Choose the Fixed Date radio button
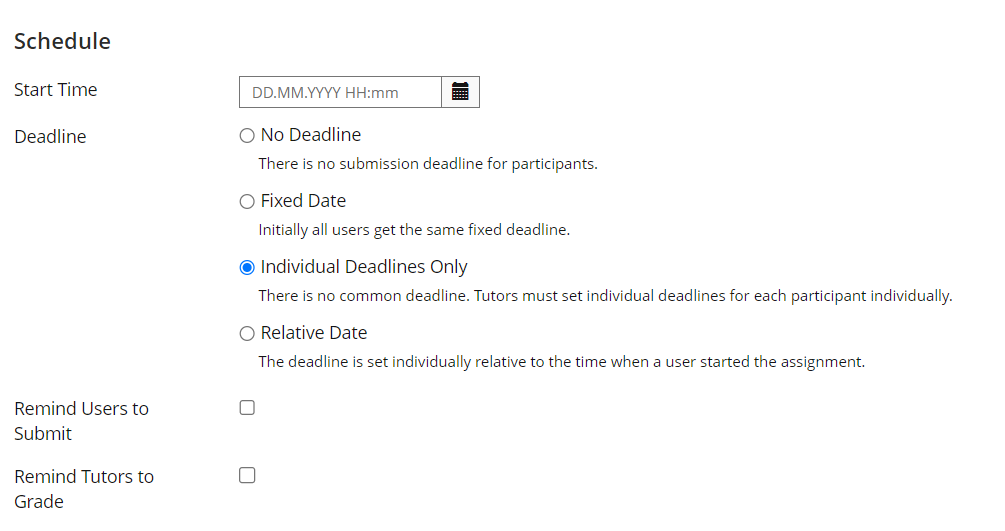1005x531 pixels. click(x=247, y=201)
